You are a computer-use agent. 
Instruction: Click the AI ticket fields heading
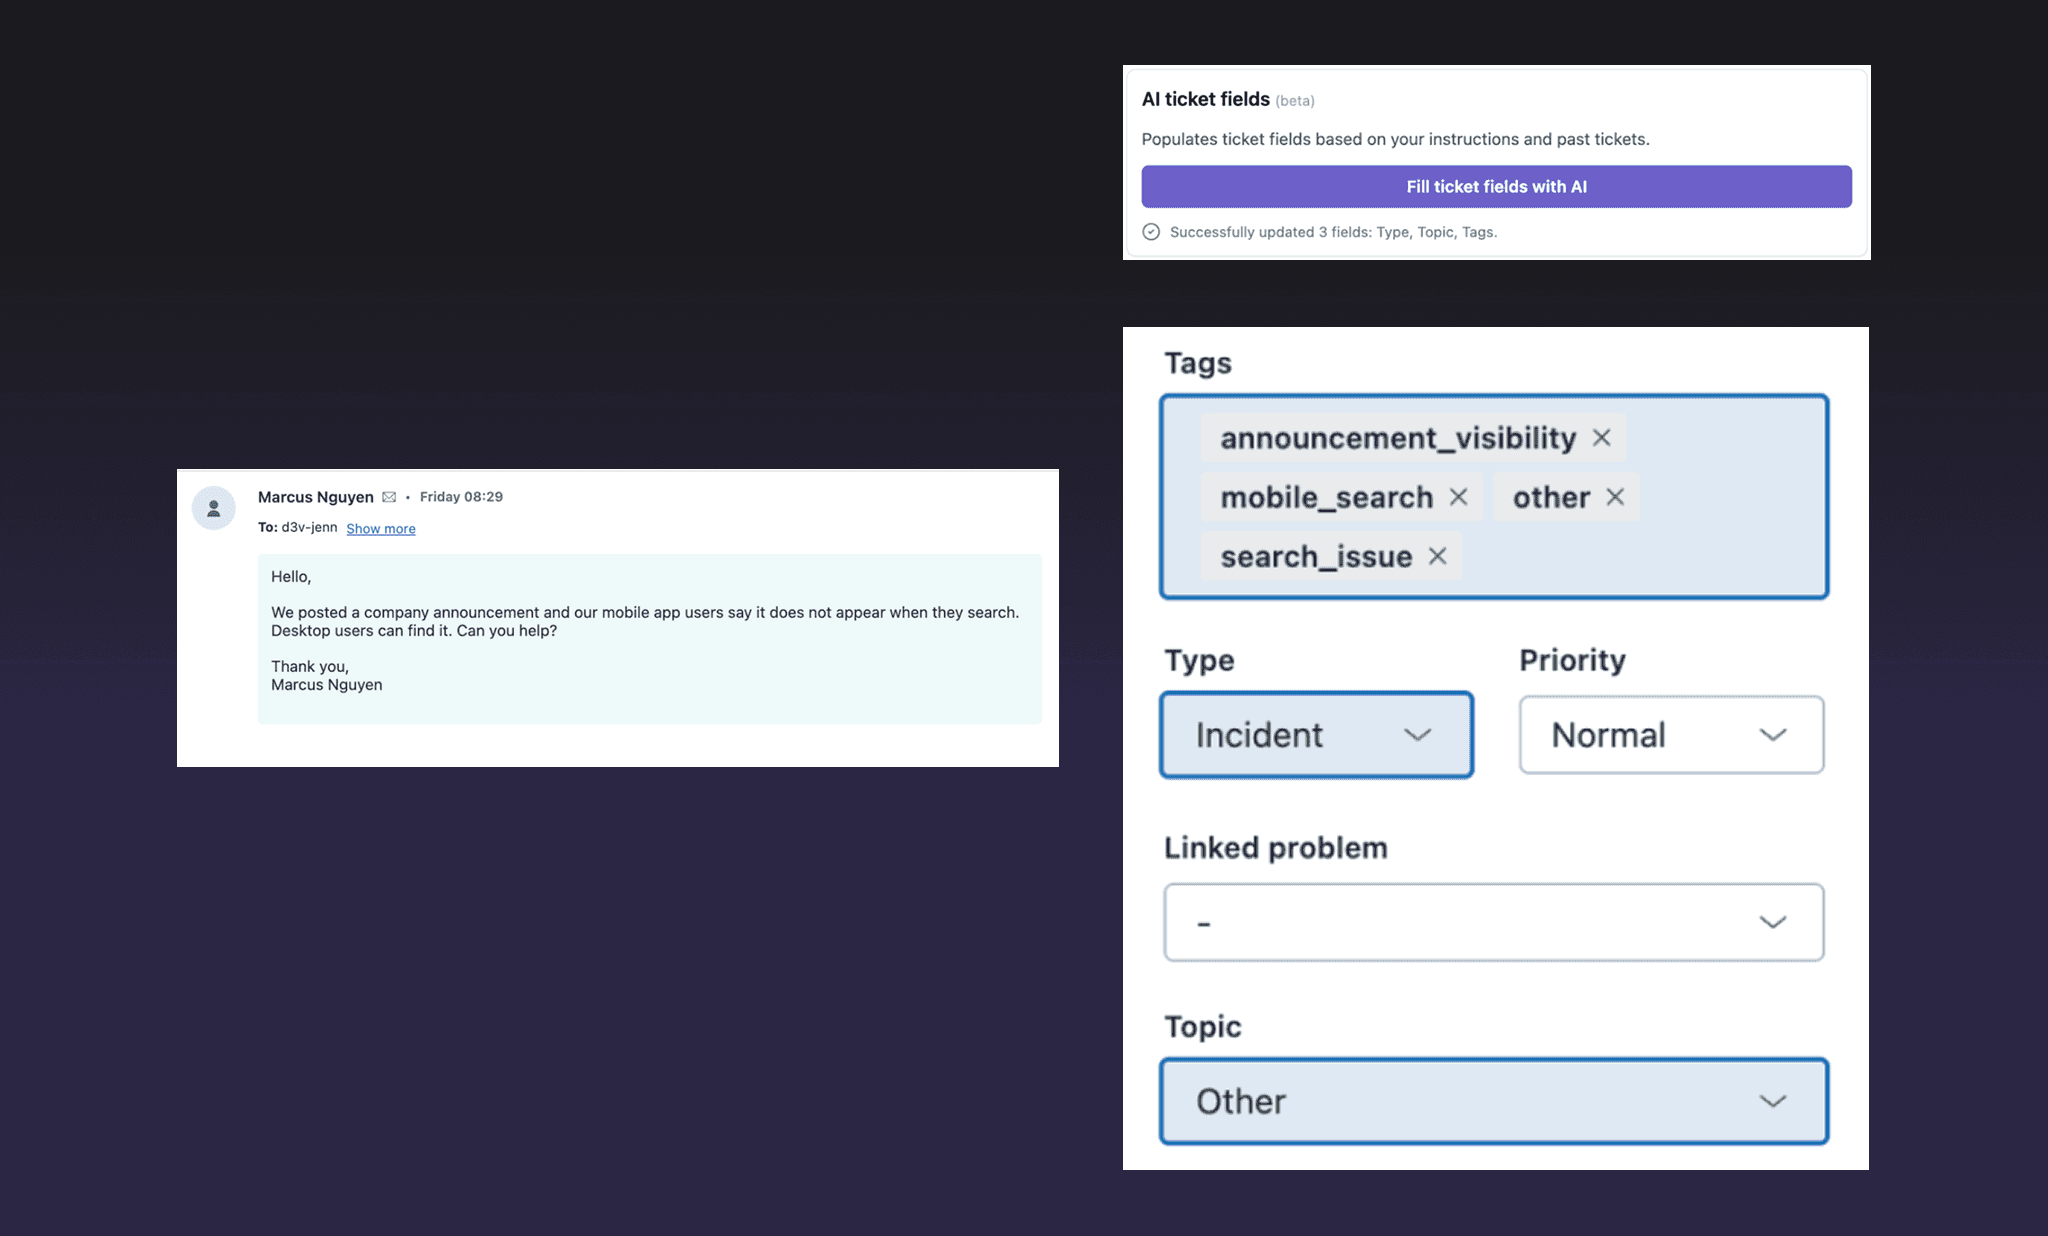tap(1204, 99)
